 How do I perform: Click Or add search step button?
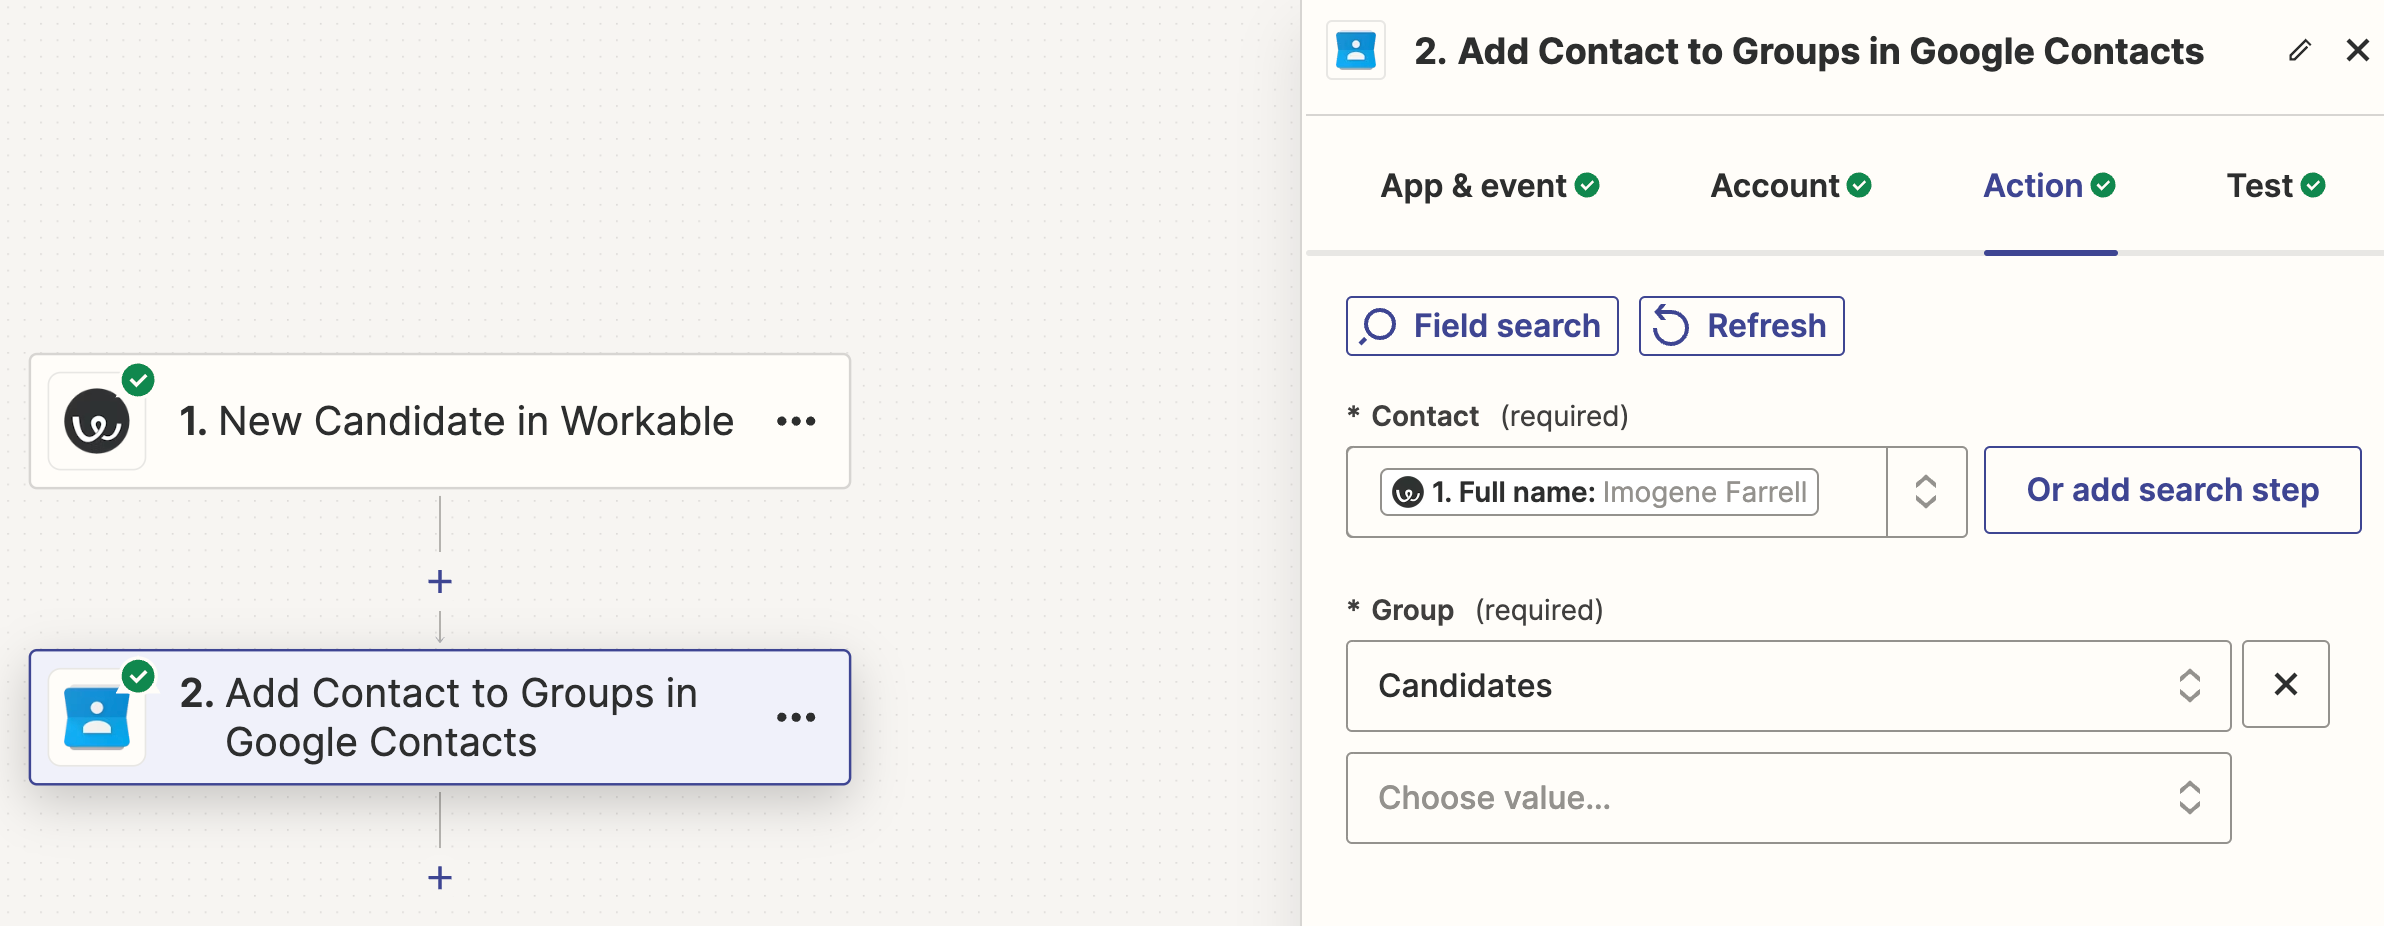(2172, 490)
